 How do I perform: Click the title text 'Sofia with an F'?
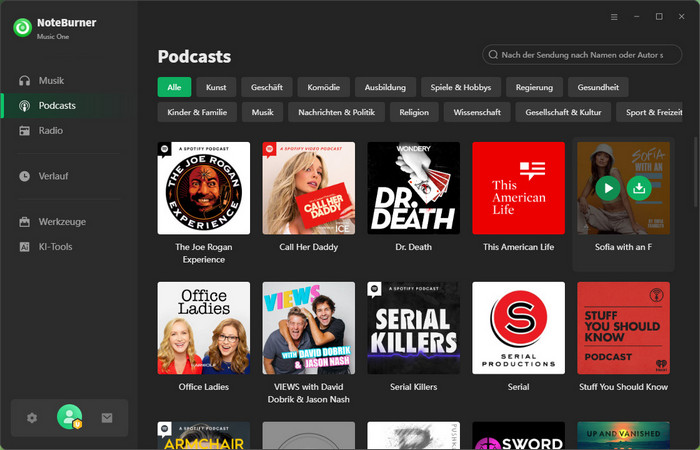[x=623, y=247]
